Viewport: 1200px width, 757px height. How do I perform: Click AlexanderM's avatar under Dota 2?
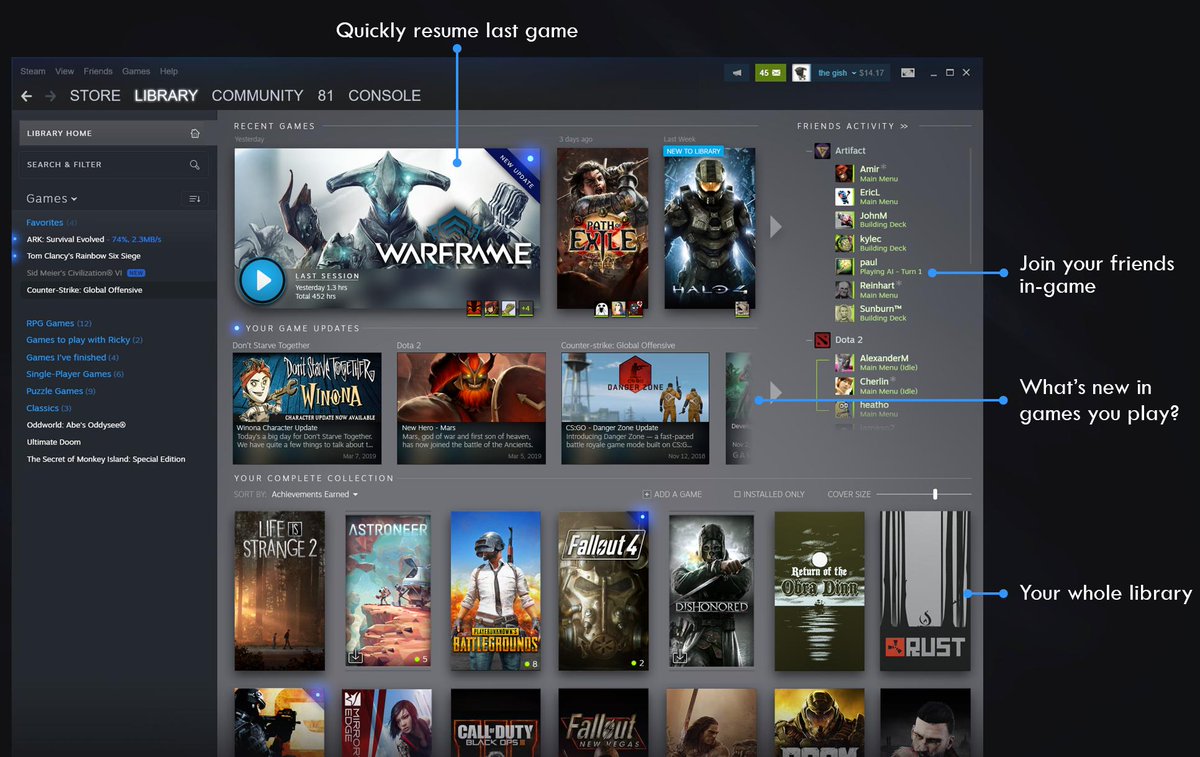click(845, 362)
